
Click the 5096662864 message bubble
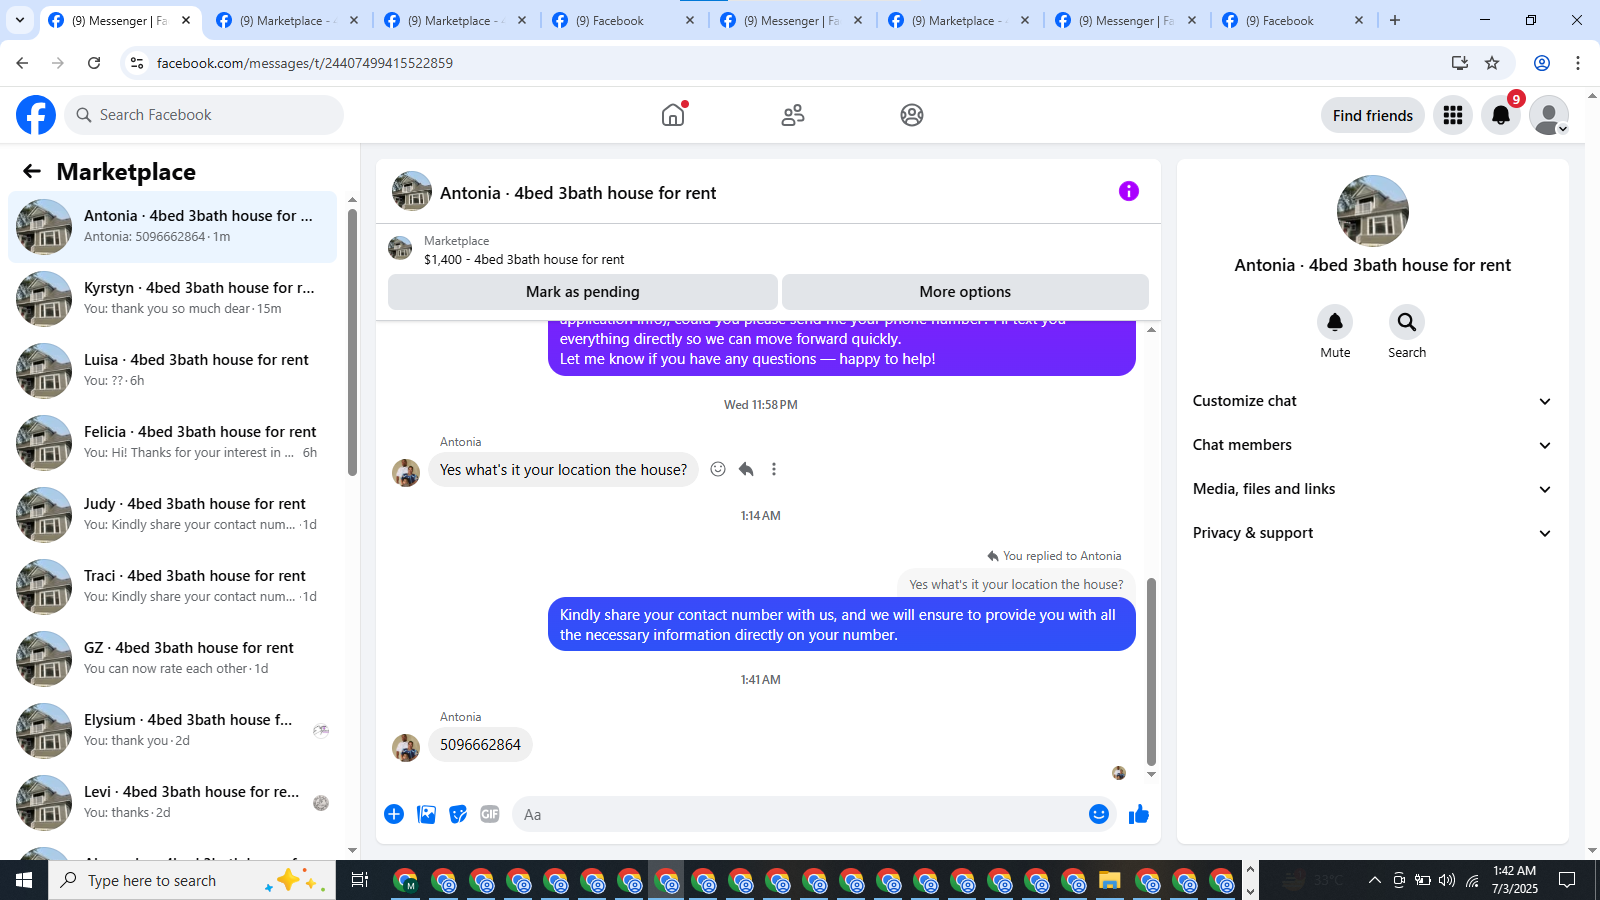(x=480, y=745)
